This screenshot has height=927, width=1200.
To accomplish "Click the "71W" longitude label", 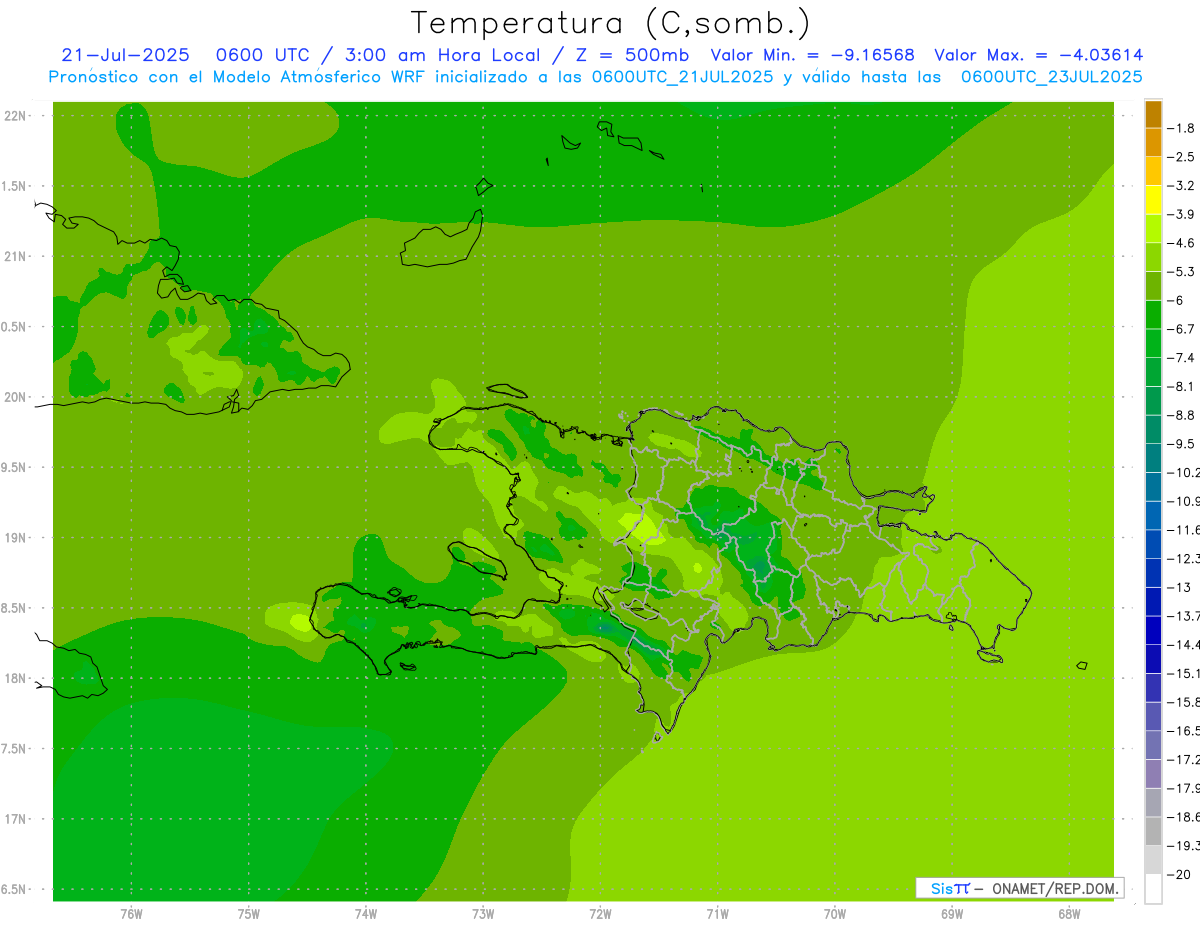I will pyautogui.click(x=717, y=914).
